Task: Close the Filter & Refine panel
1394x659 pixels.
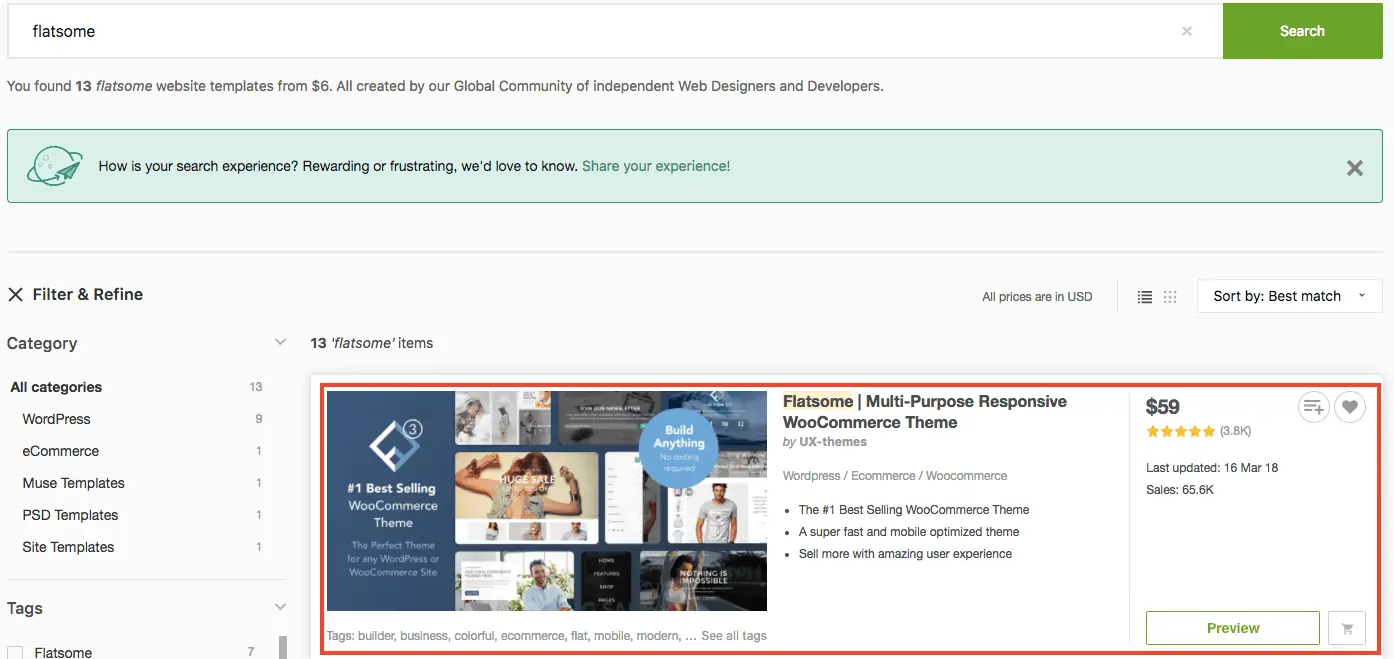Action: tap(15, 294)
